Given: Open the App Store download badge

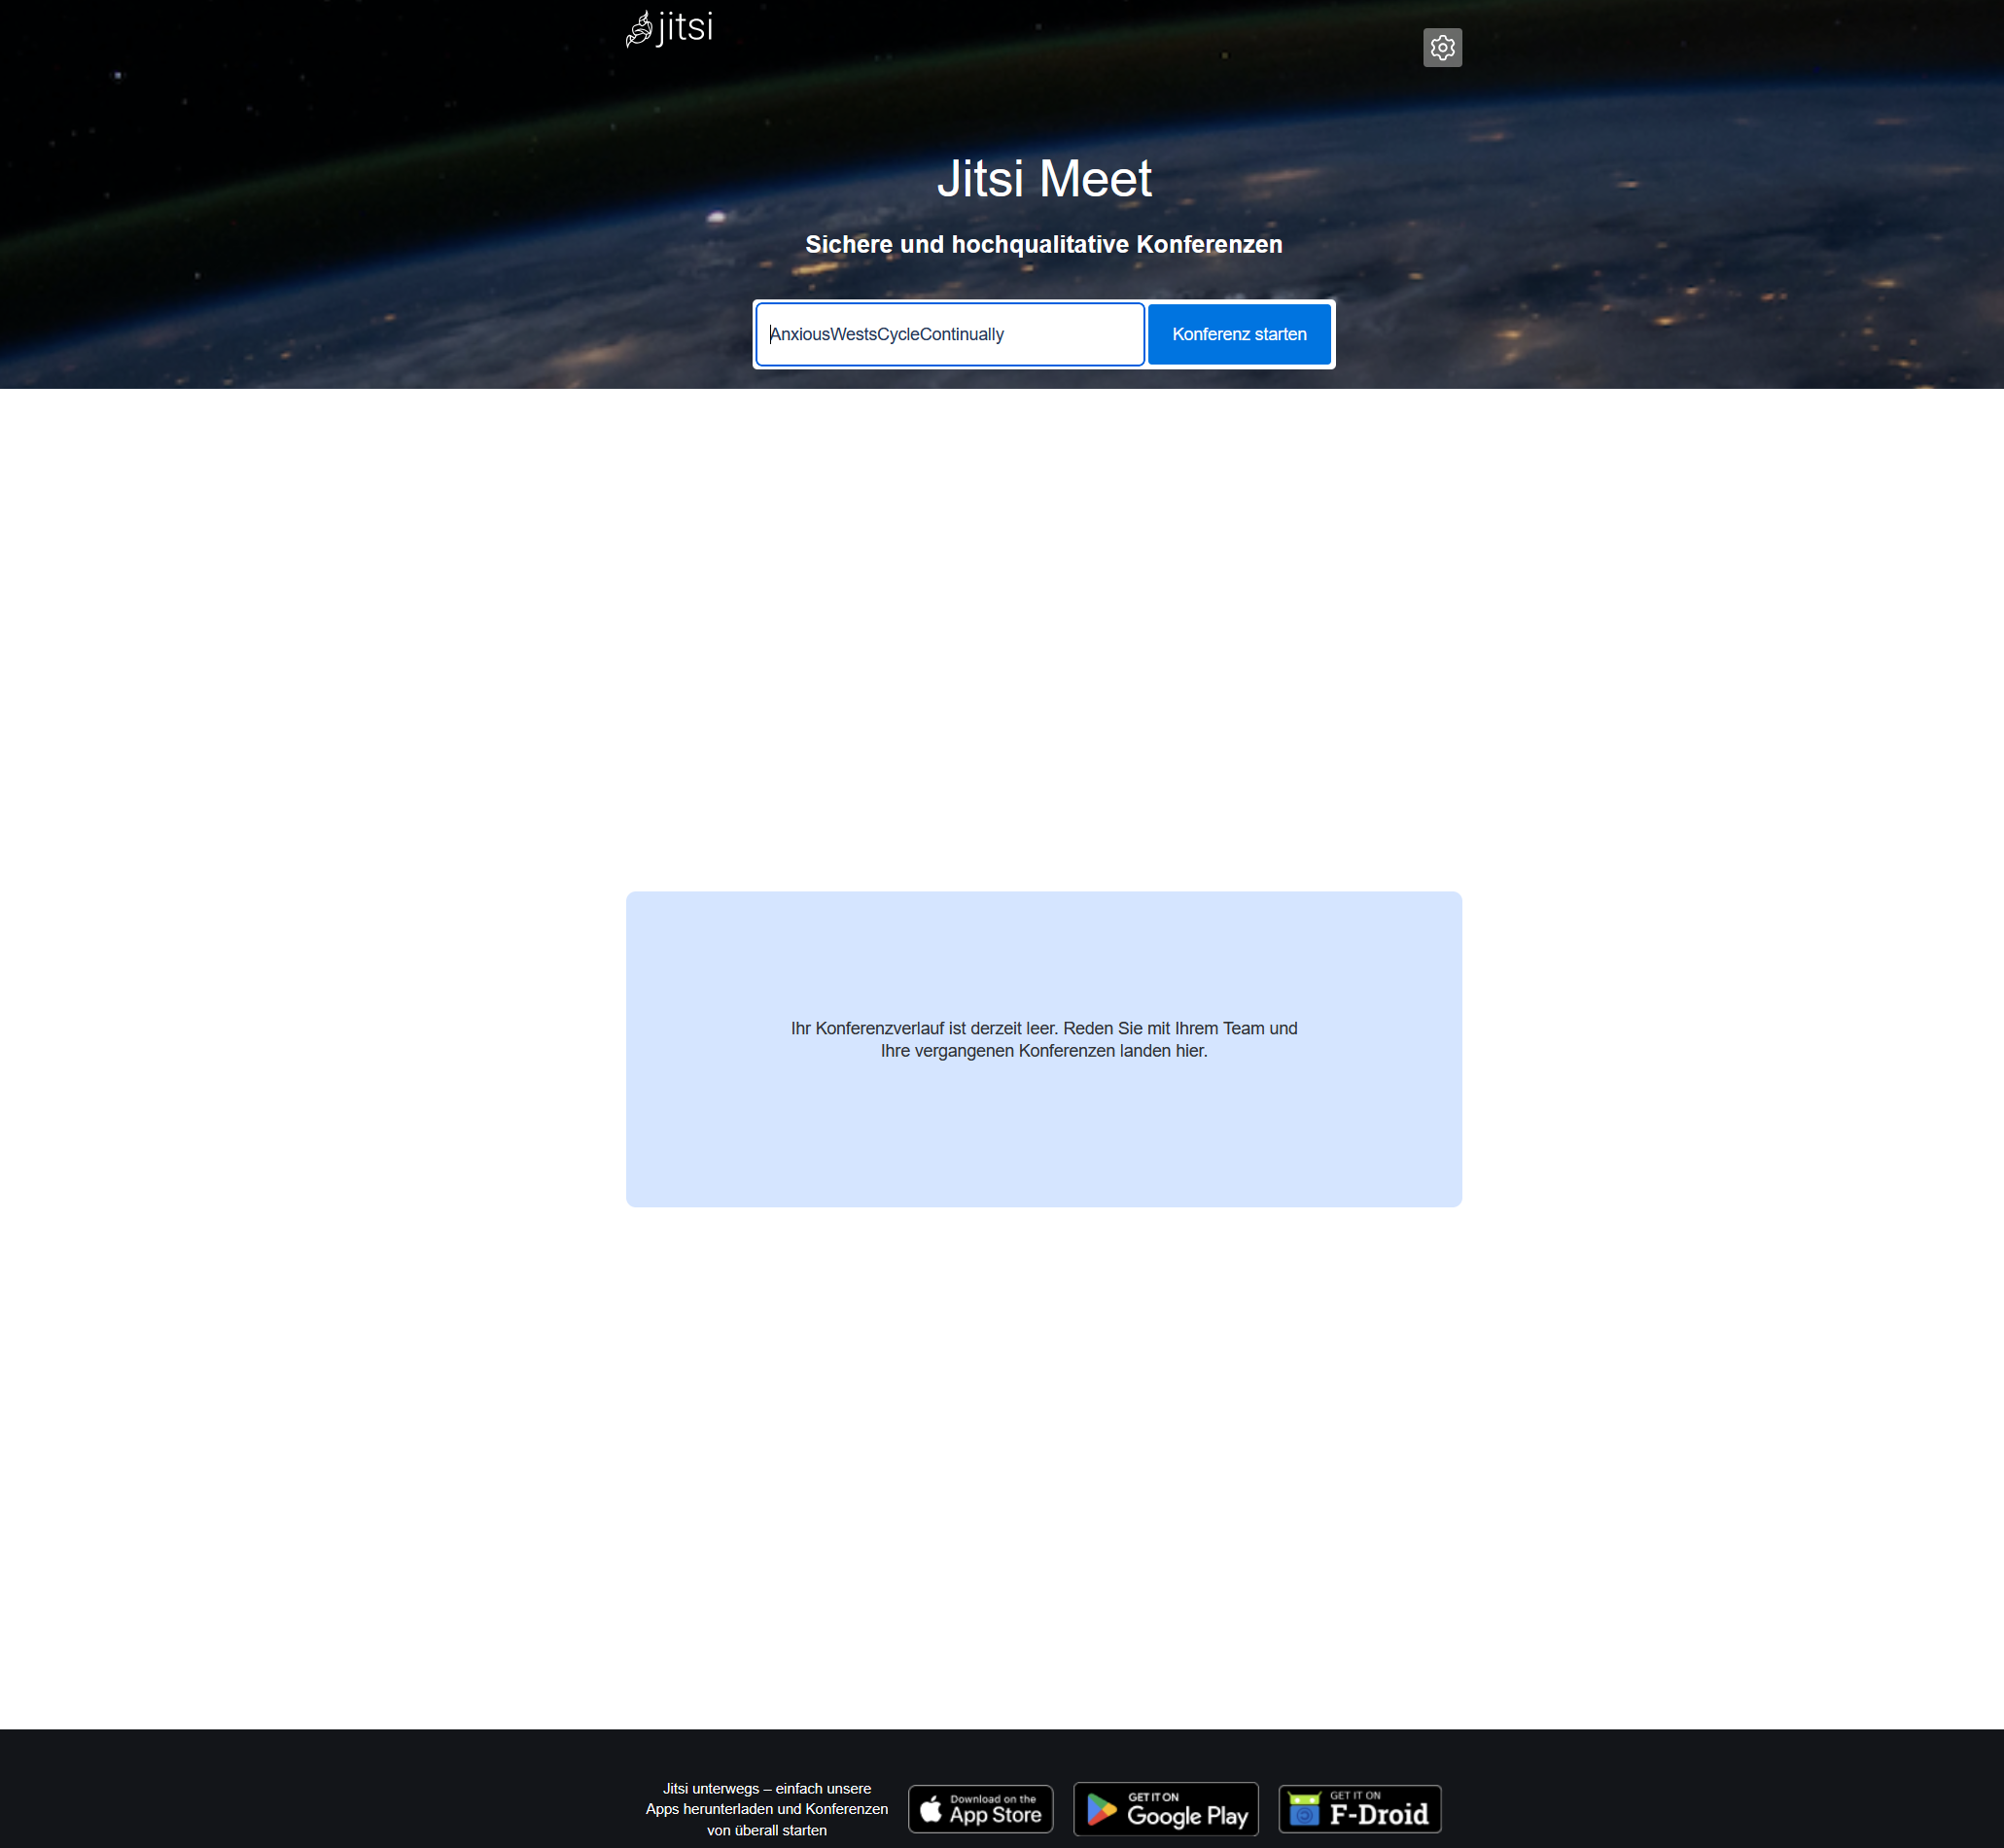Looking at the screenshot, I should pyautogui.click(x=980, y=1809).
